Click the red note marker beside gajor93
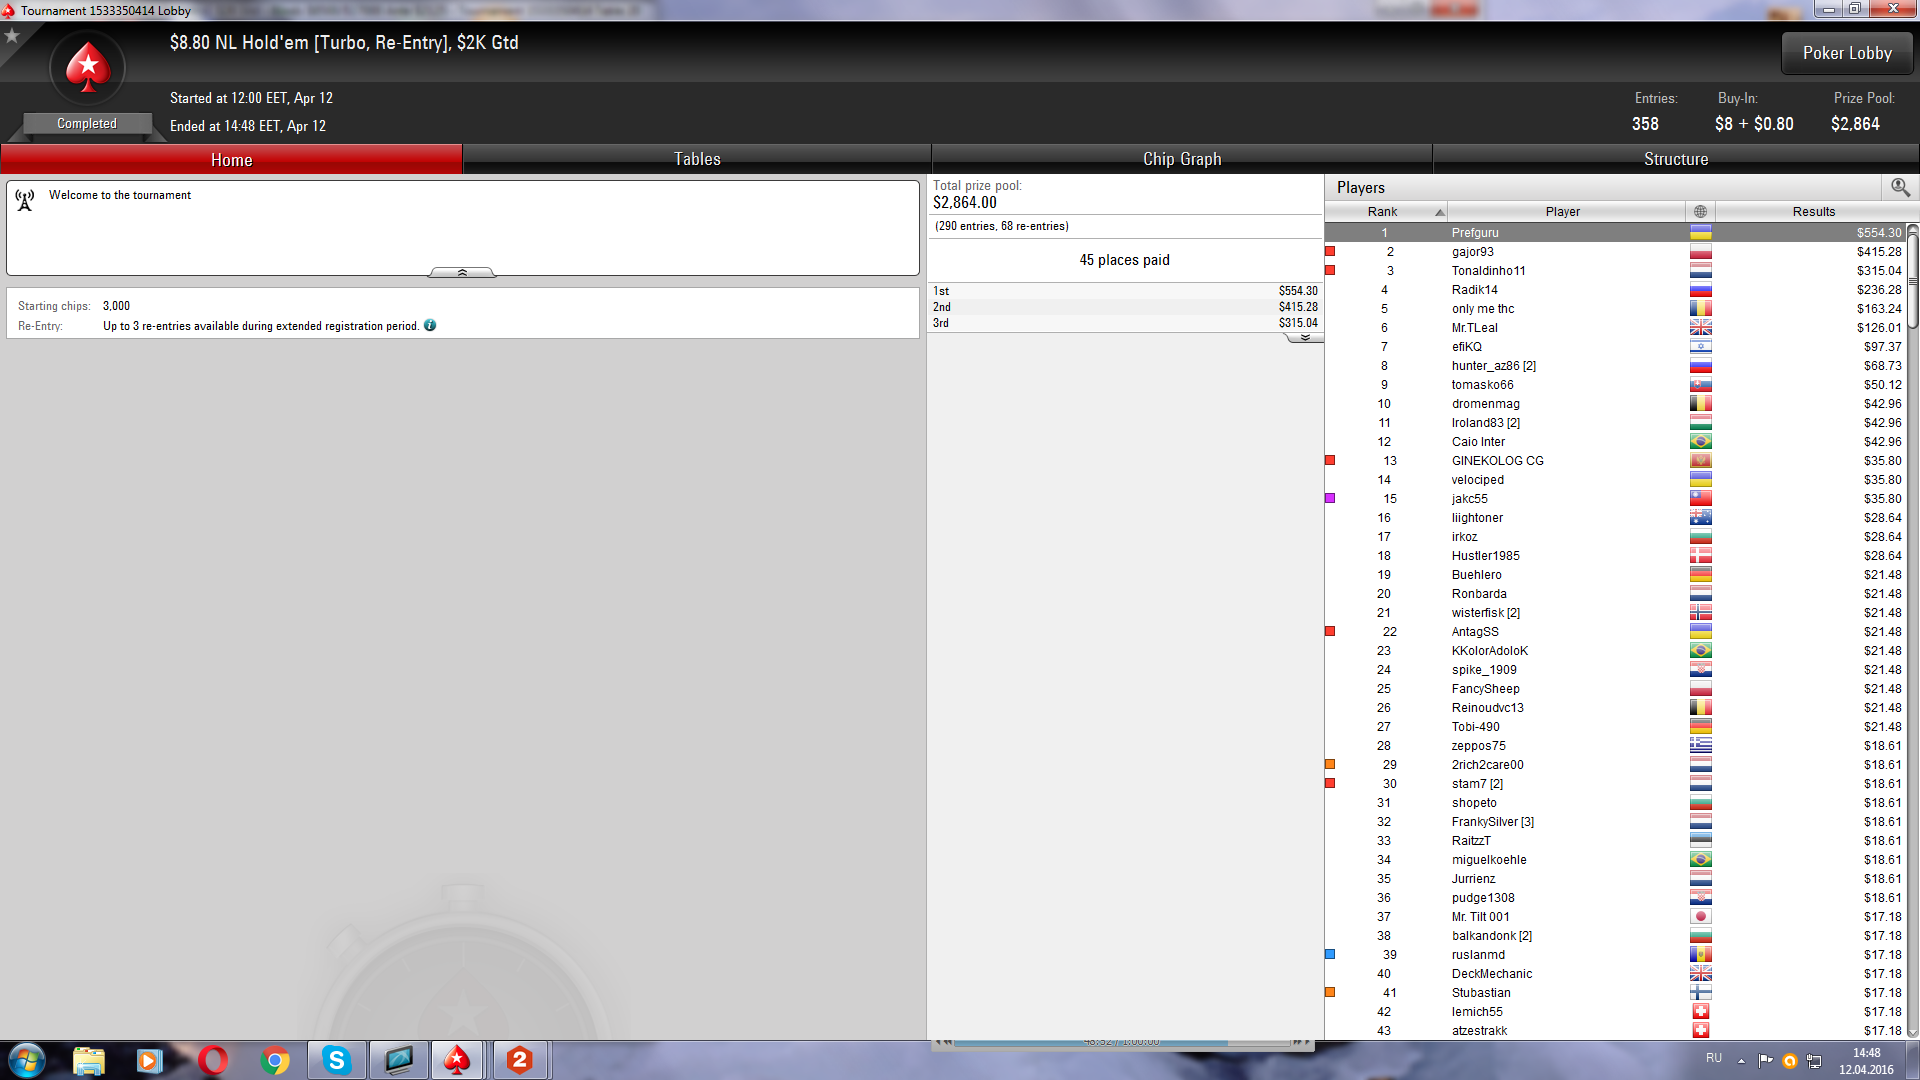 click(x=1330, y=251)
